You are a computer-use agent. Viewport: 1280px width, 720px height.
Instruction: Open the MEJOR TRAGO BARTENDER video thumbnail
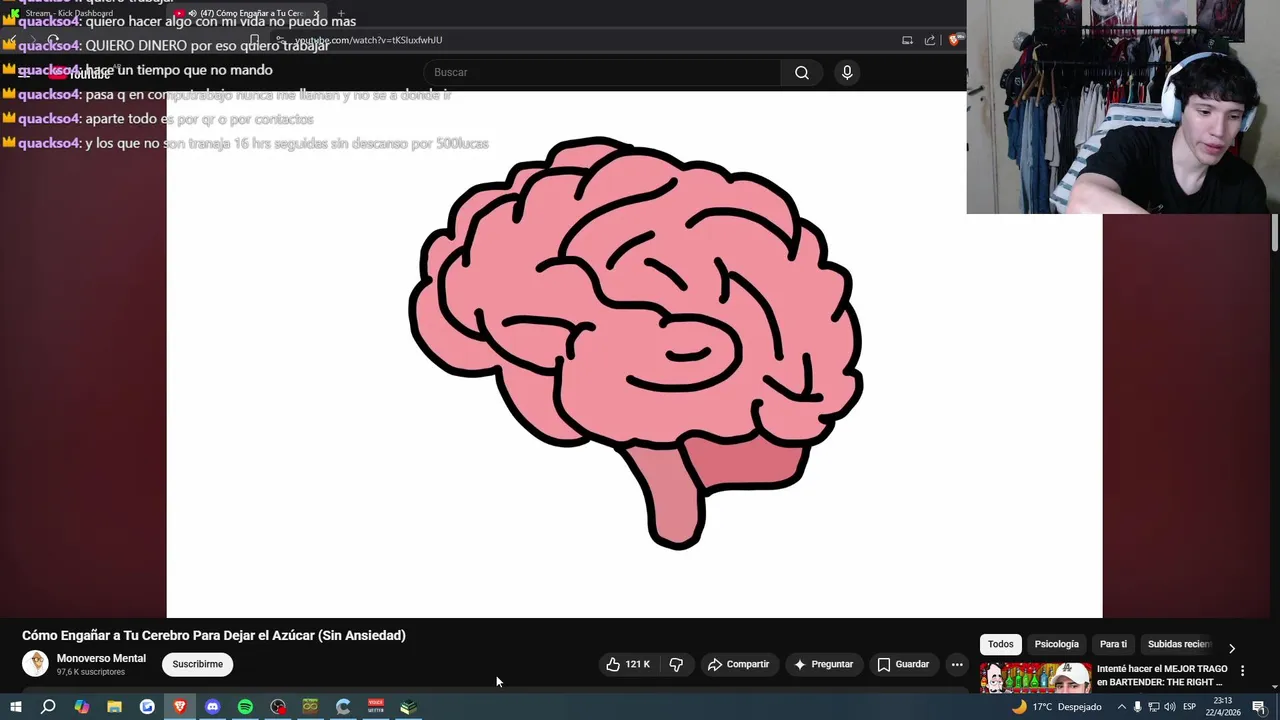point(1035,678)
